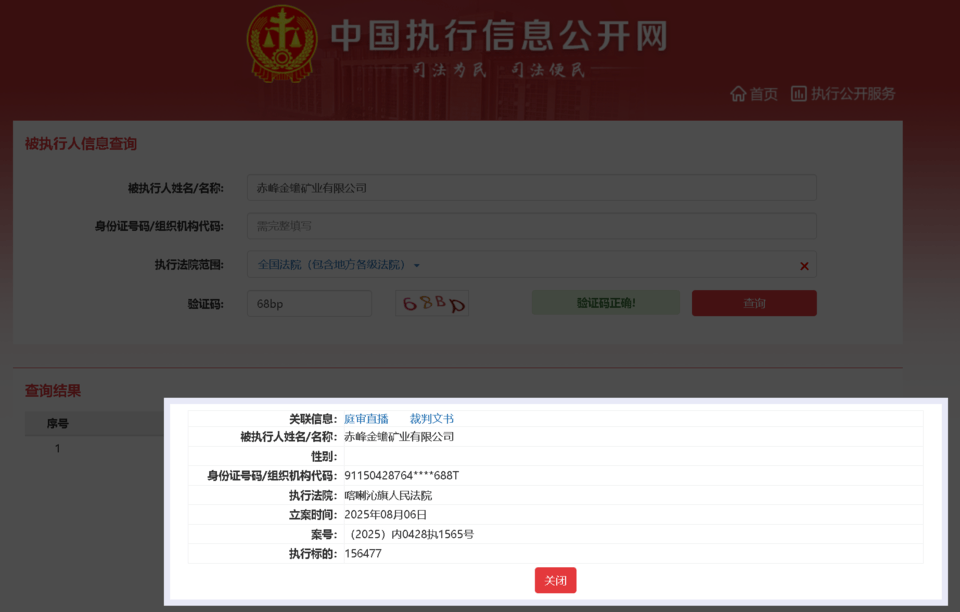Click the 身份证号码/组织机构代码 input field
This screenshot has height=612, width=960.
pos(531,226)
